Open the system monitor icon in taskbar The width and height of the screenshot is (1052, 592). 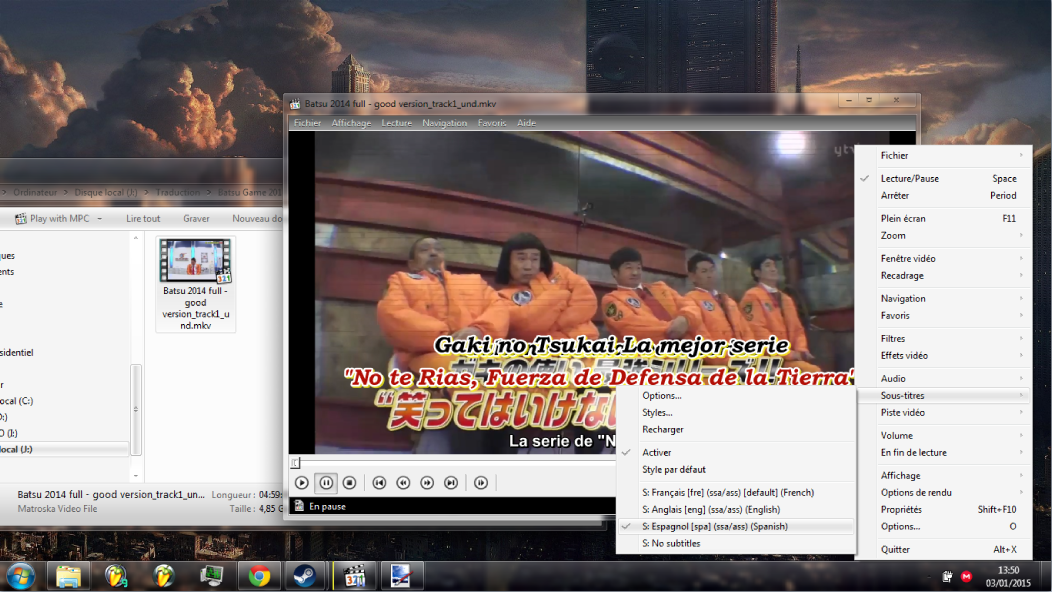[x=211, y=576]
